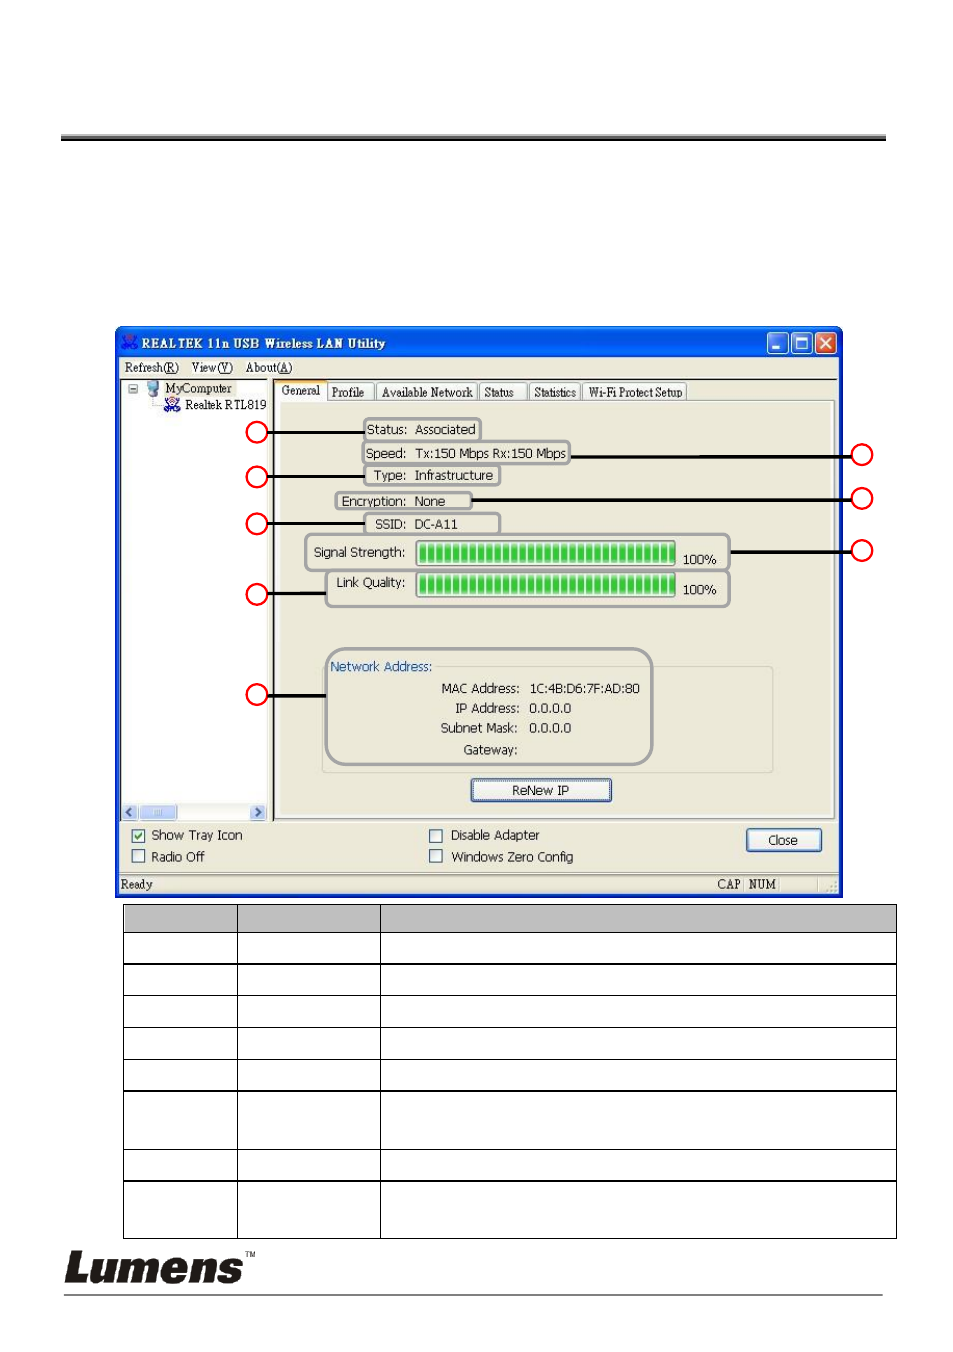Image resolution: width=953 pixels, height=1352 pixels.
Task: Click the Encryption: None text
Action: click(393, 501)
